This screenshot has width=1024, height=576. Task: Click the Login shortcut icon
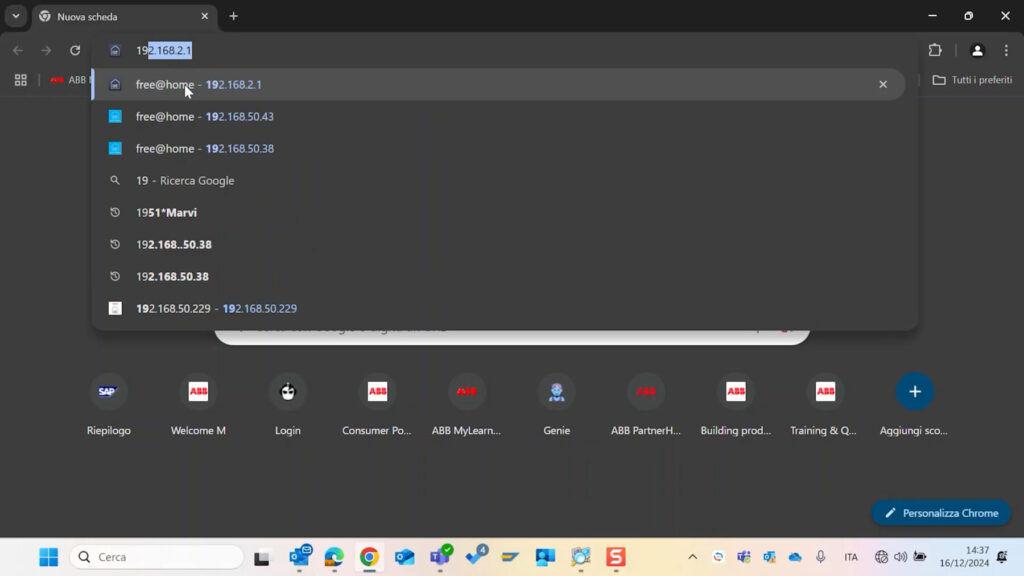tap(288, 392)
